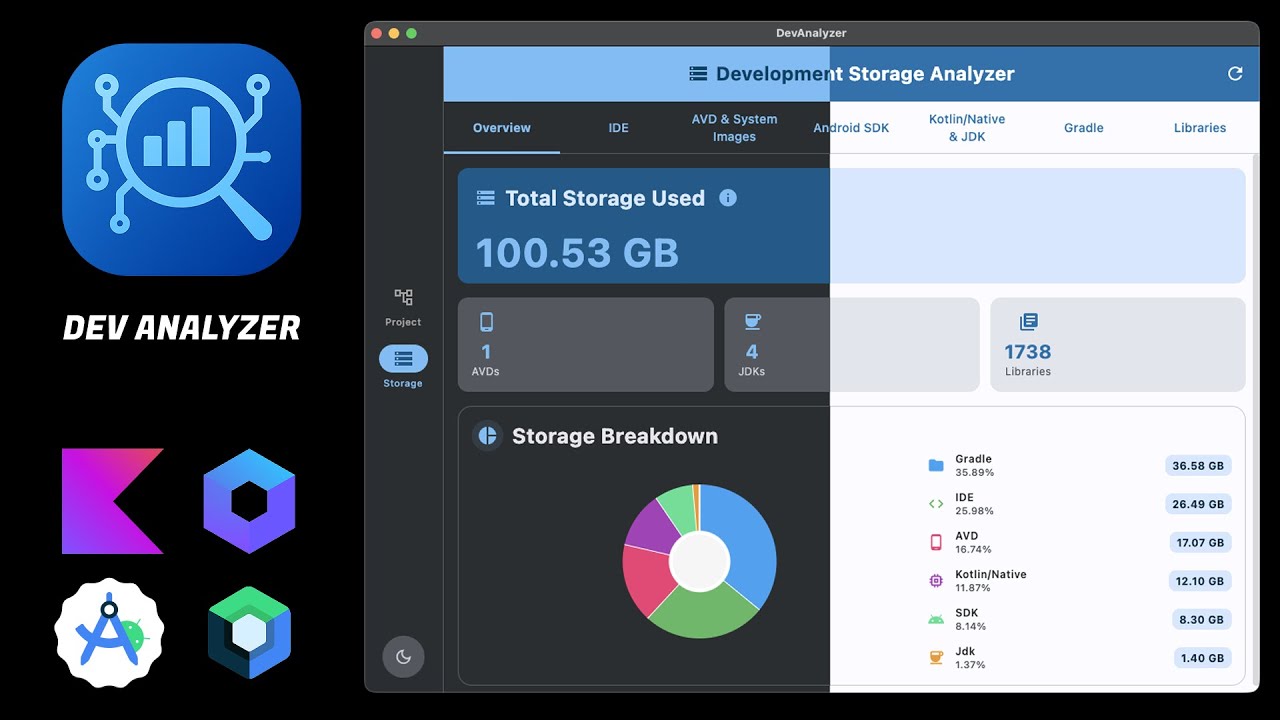
Task: Click the info icon beside Total Storage Used
Action: click(x=727, y=198)
